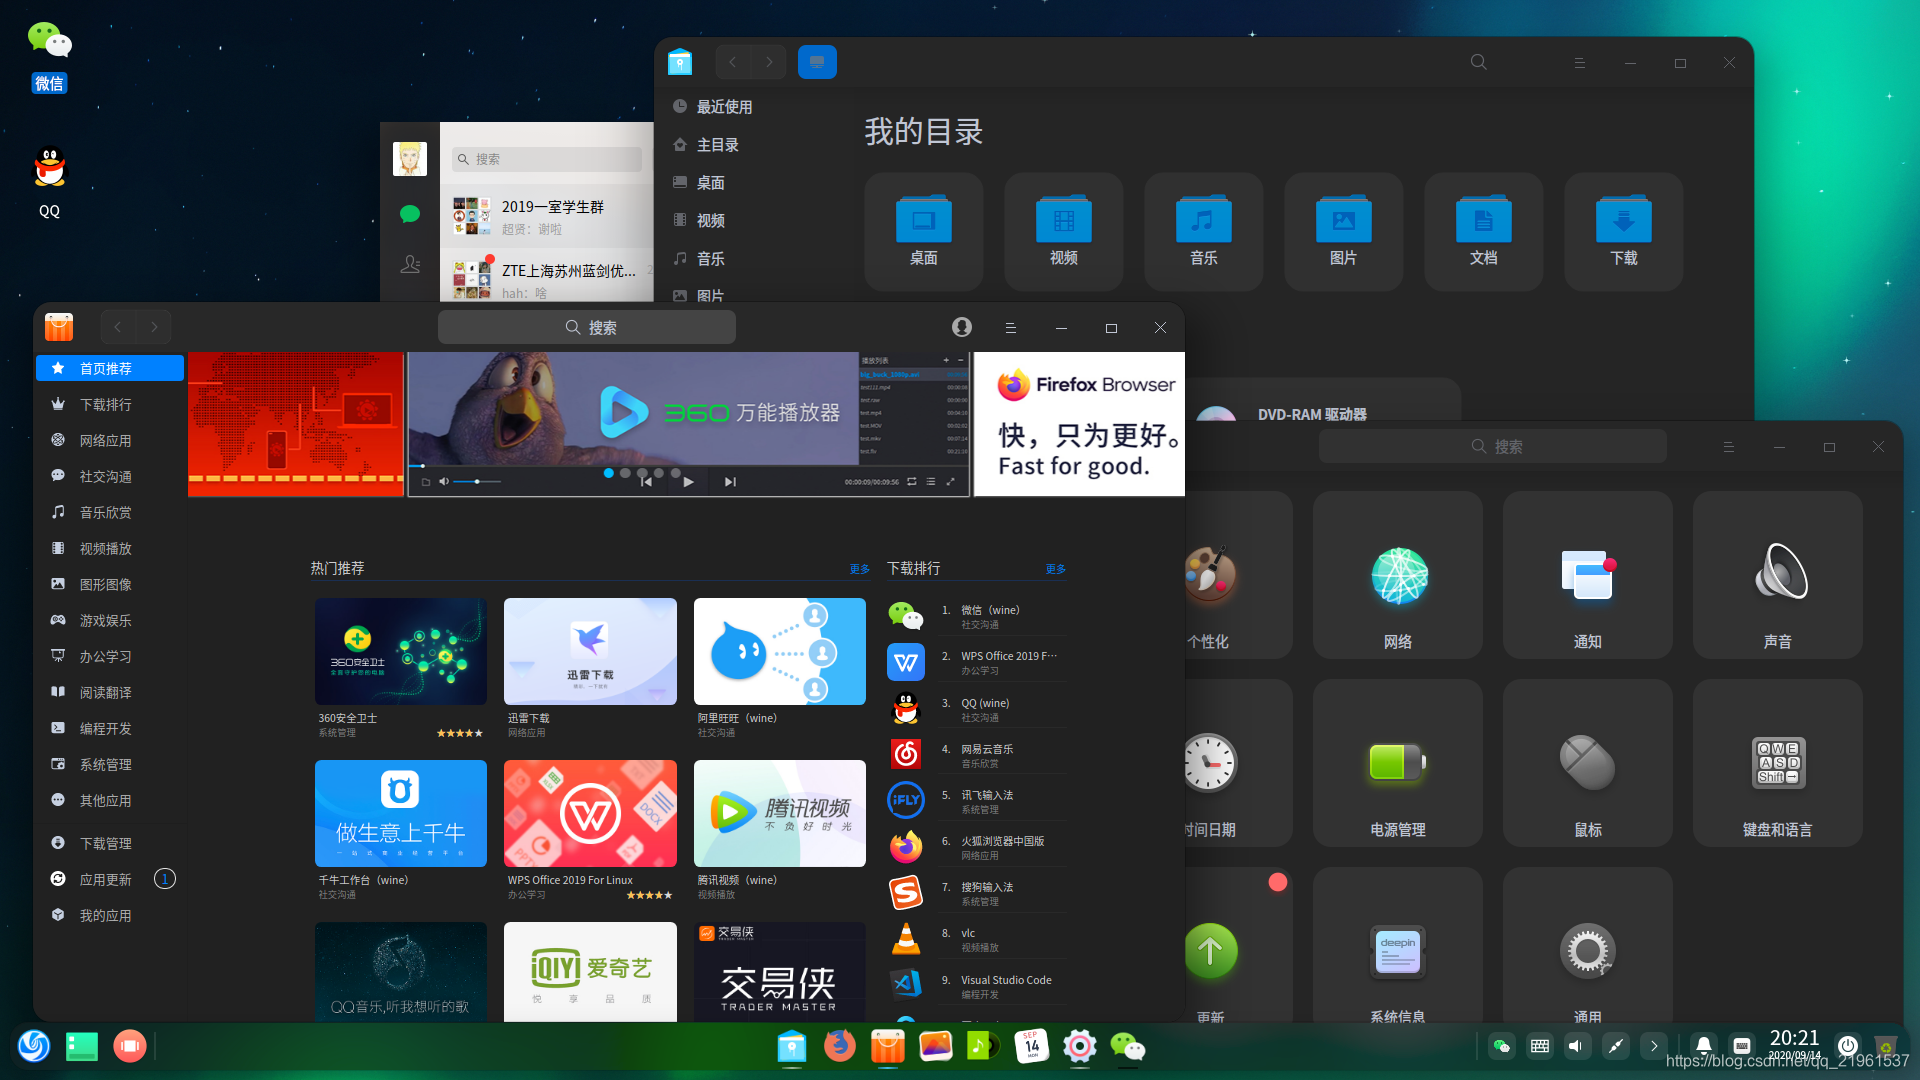The image size is (1920, 1080).
Task: Open 我的应用 in app store sidebar
Action: [x=110, y=915]
